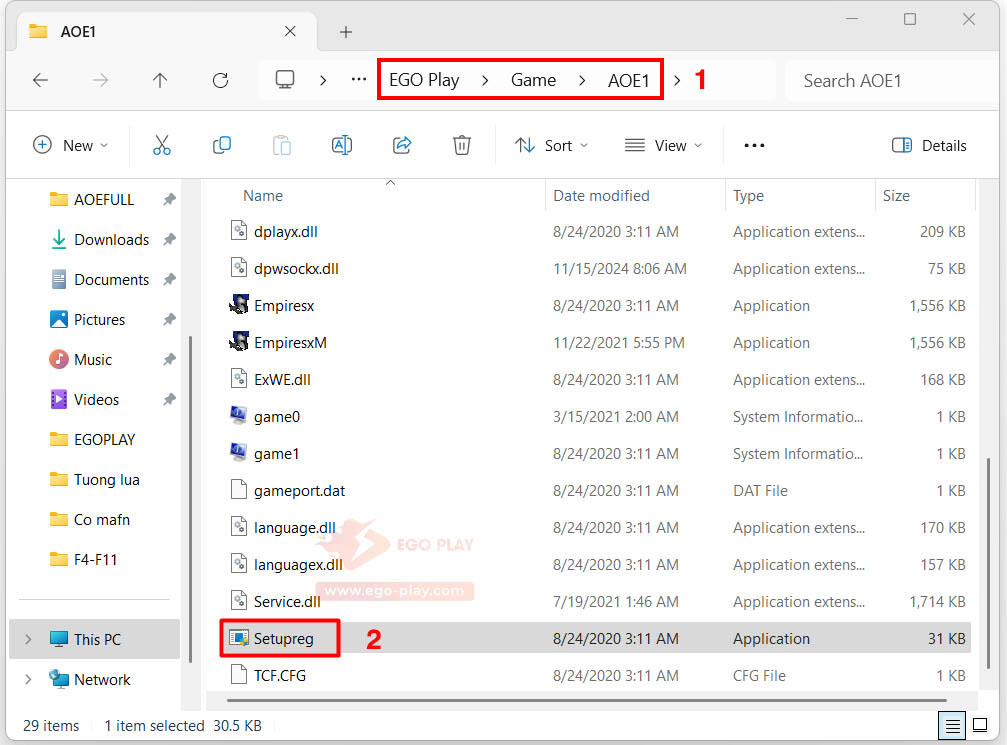This screenshot has width=1007, height=745.
Task: Open EGOPLAY folder in sidebar
Action: [x=104, y=440]
